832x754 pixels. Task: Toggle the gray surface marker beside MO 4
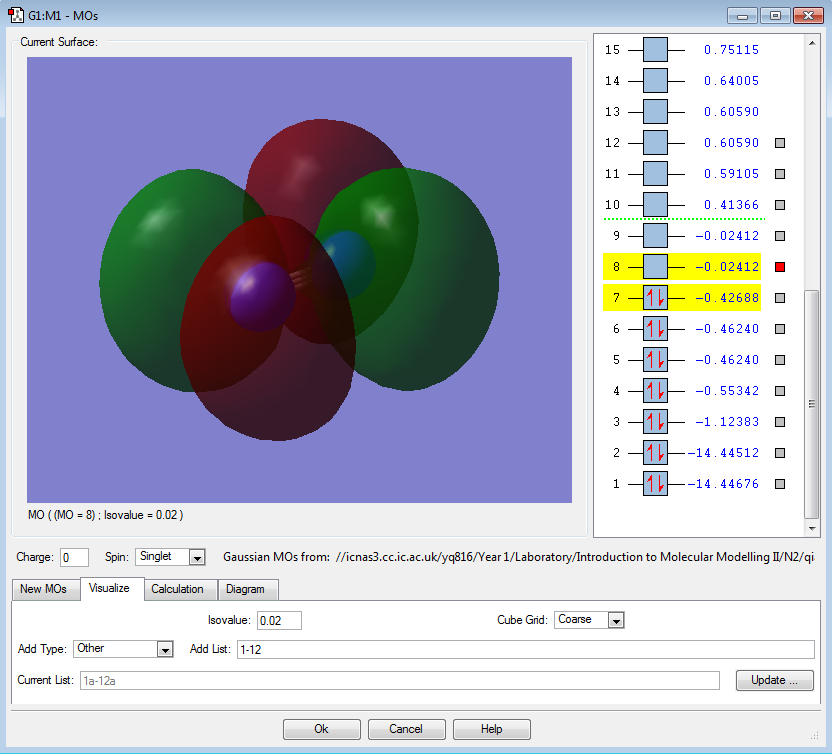[x=780, y=391]
